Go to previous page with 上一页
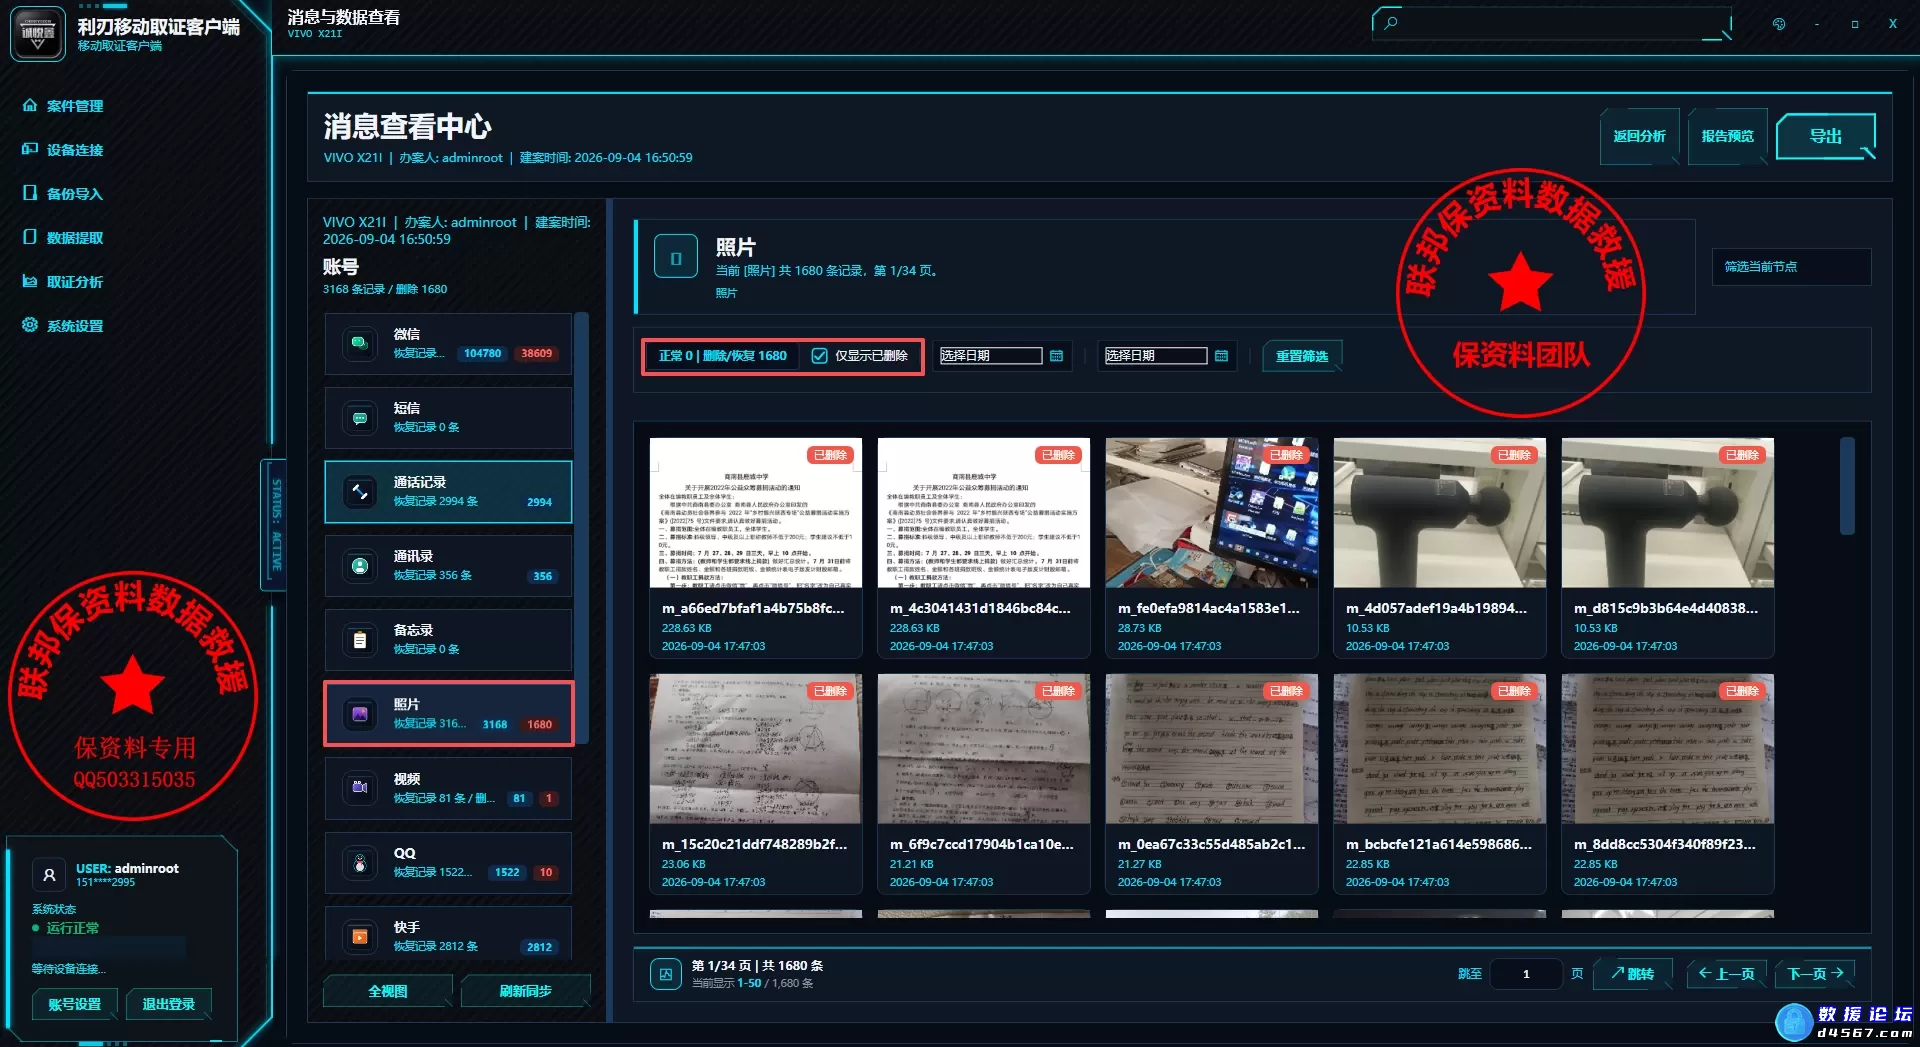The height and width of the screenshot is (1047, 1920). click(x=1727, y=974)
